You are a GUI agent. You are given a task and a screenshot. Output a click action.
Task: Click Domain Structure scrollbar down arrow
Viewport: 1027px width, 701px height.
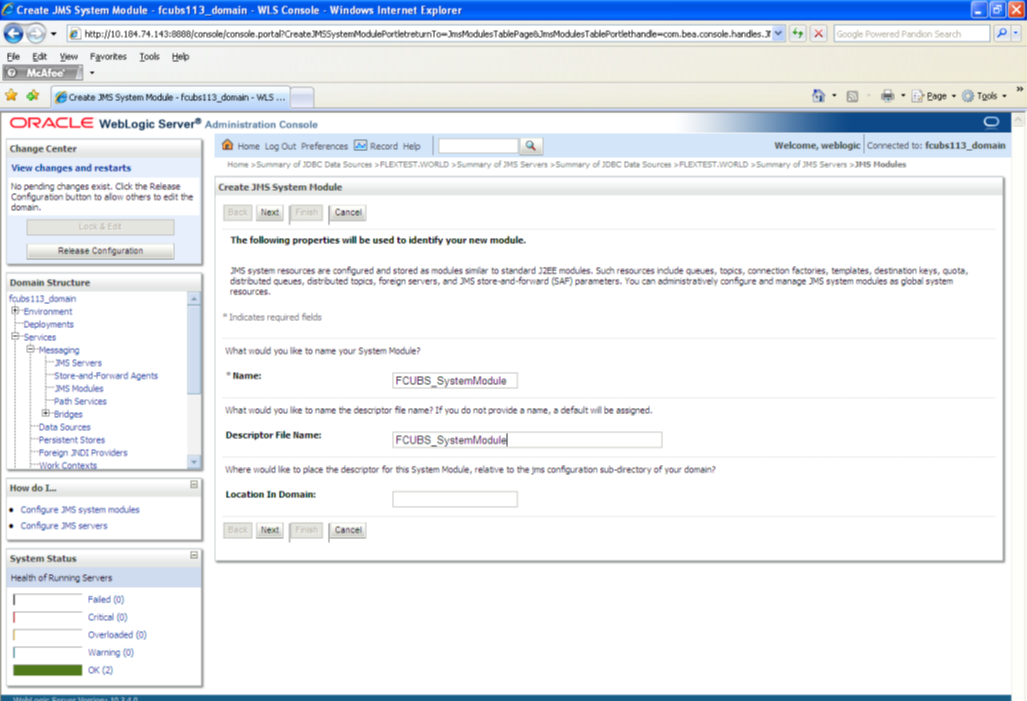(194, 462)
